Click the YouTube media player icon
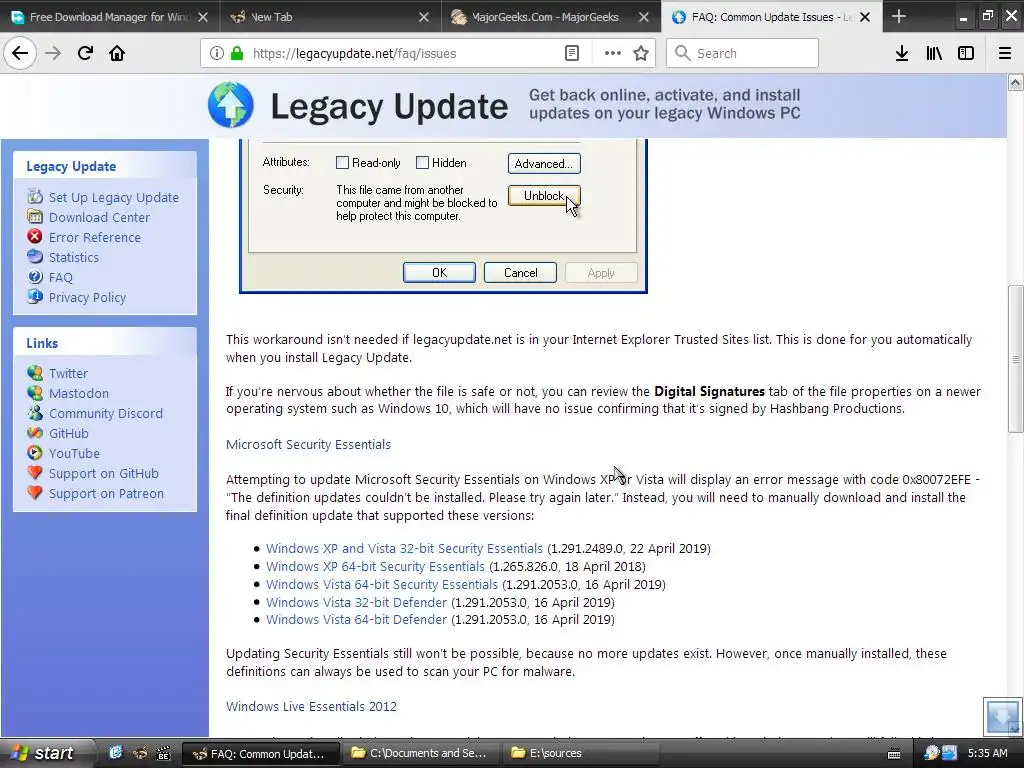Screen dimensions: 1024x768 35,453
